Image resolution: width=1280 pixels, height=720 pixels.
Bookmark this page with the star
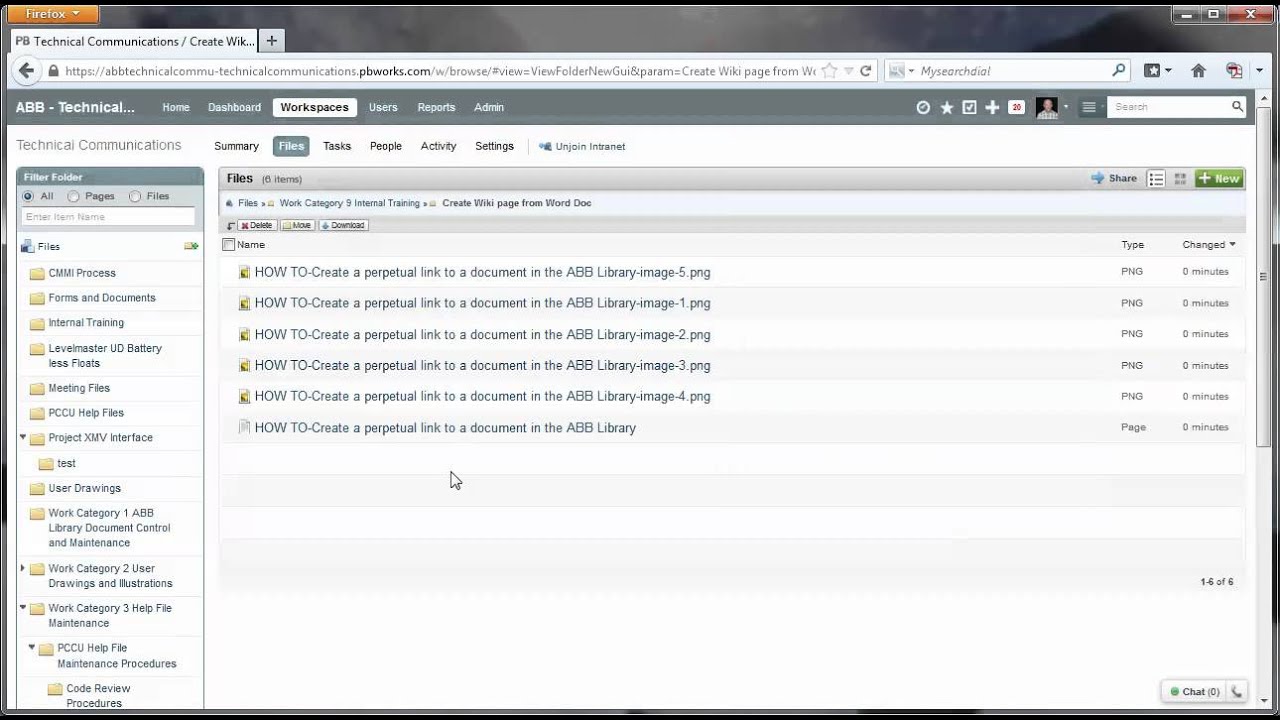click(x=829, y=71)
